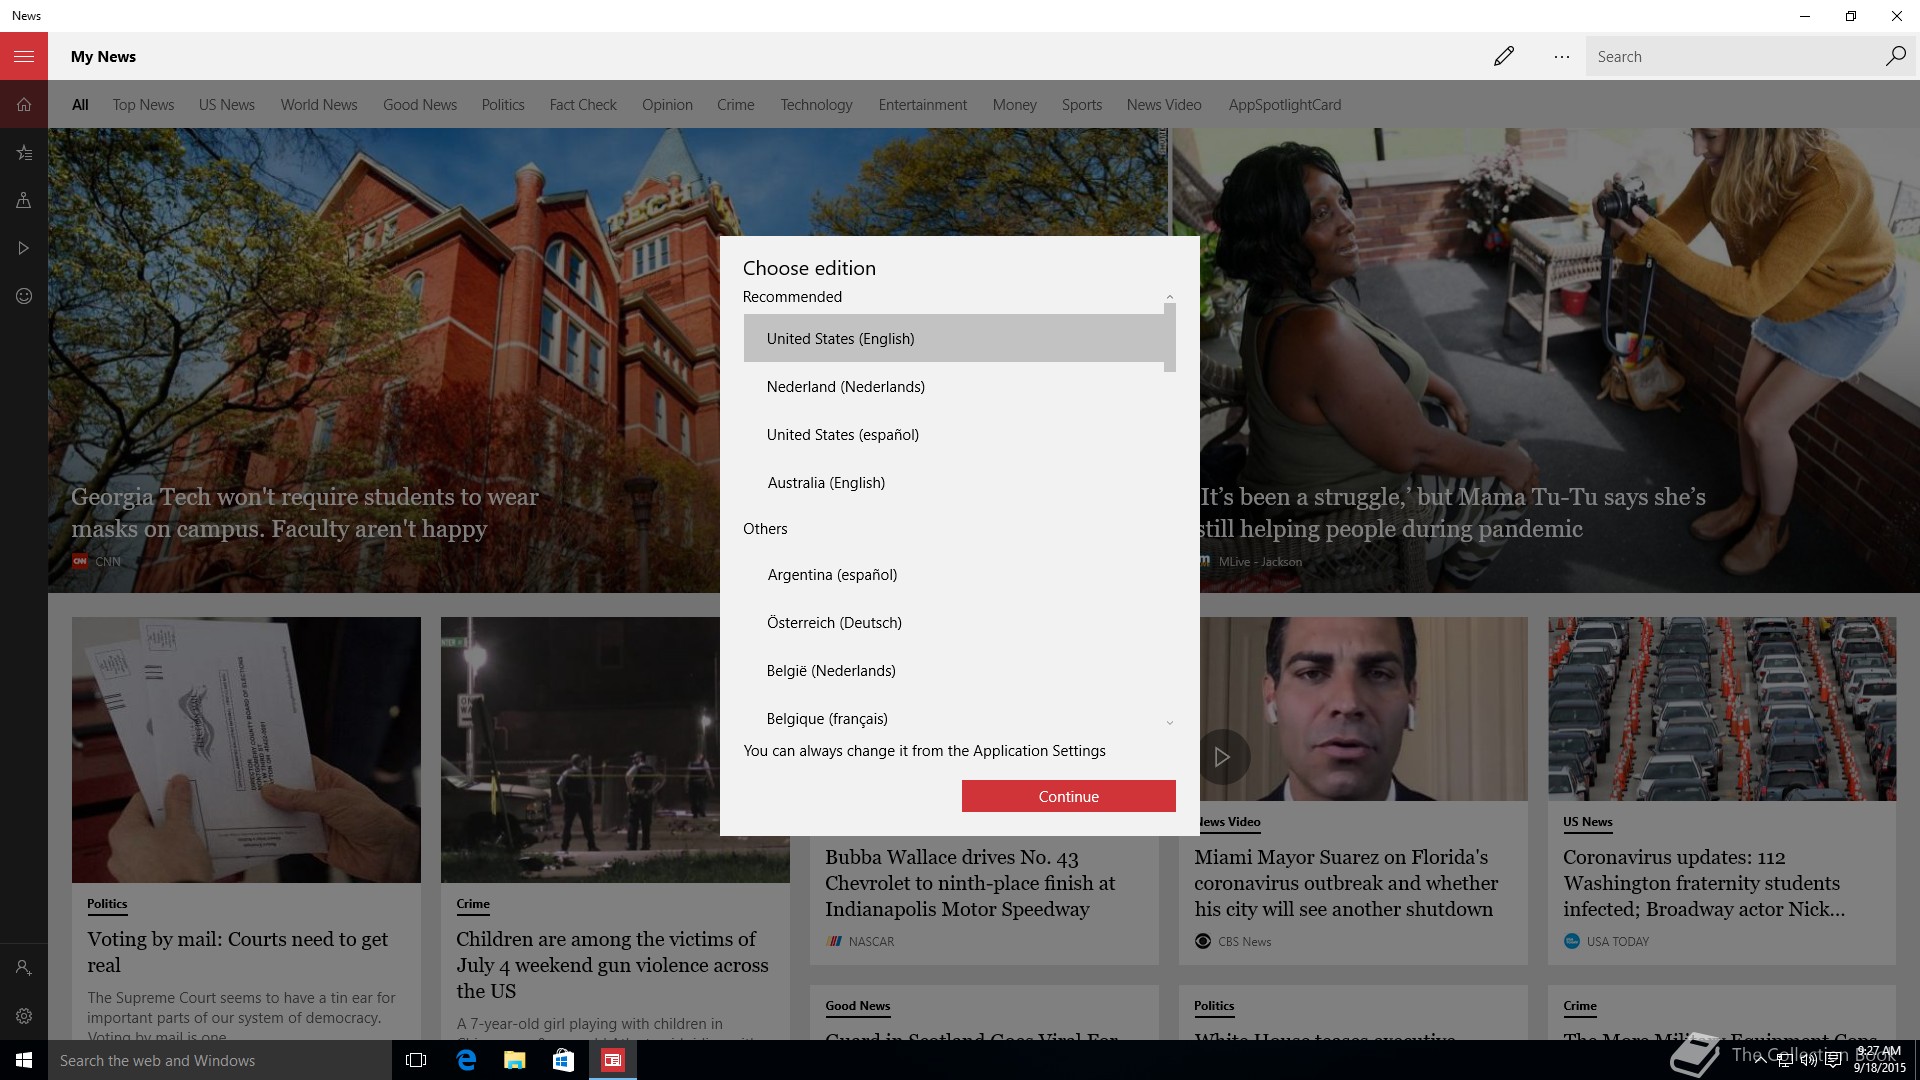The image size is (1920, 1080).
Task: Click the edition list scrollbar thumb
Action: [1169, 338]
